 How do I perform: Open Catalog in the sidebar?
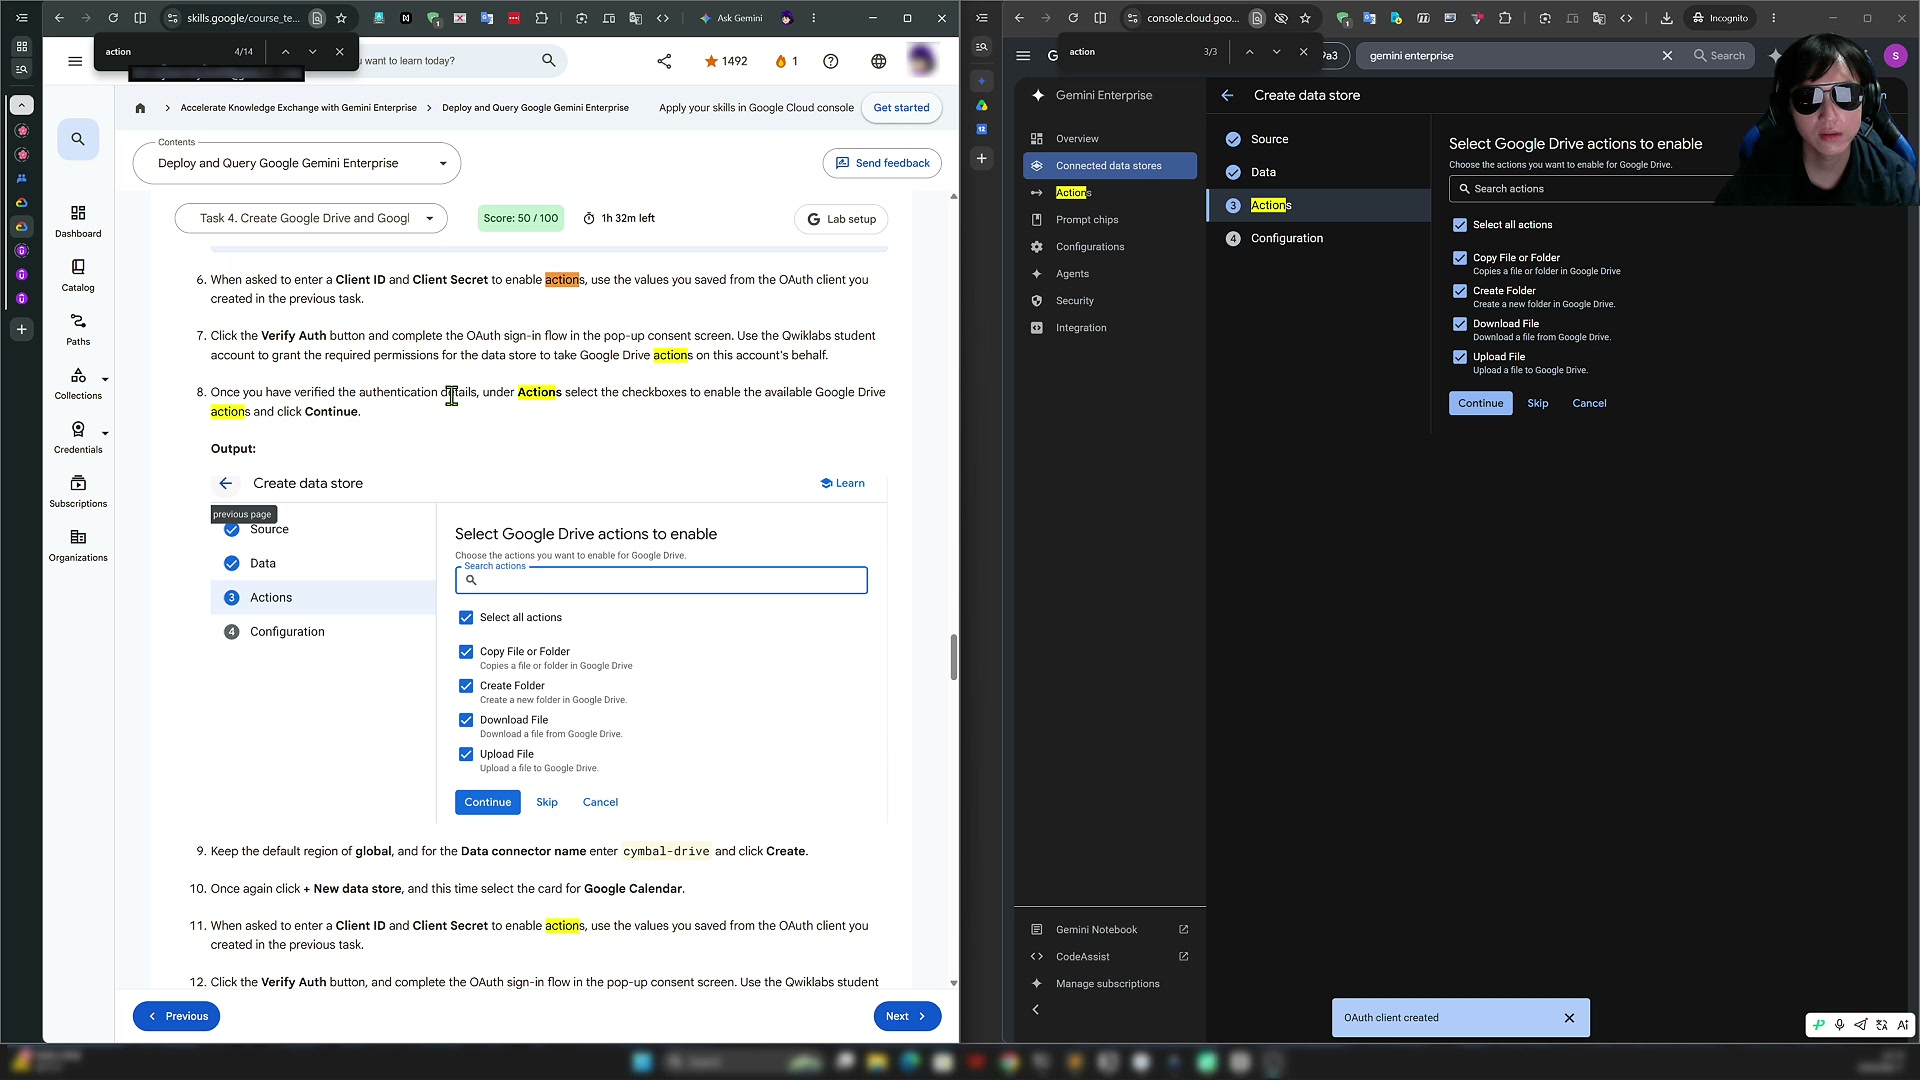click(x=78, y=275)
